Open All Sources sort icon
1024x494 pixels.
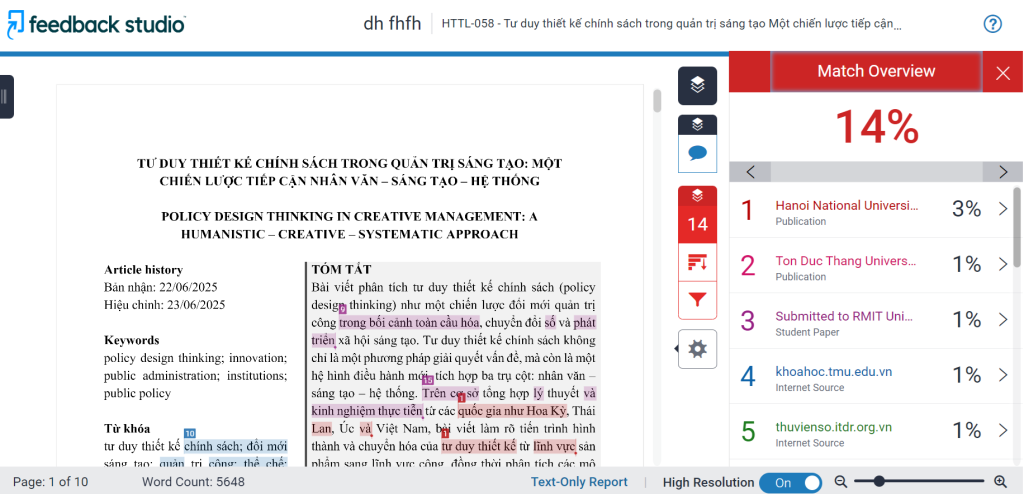[697, 263]
